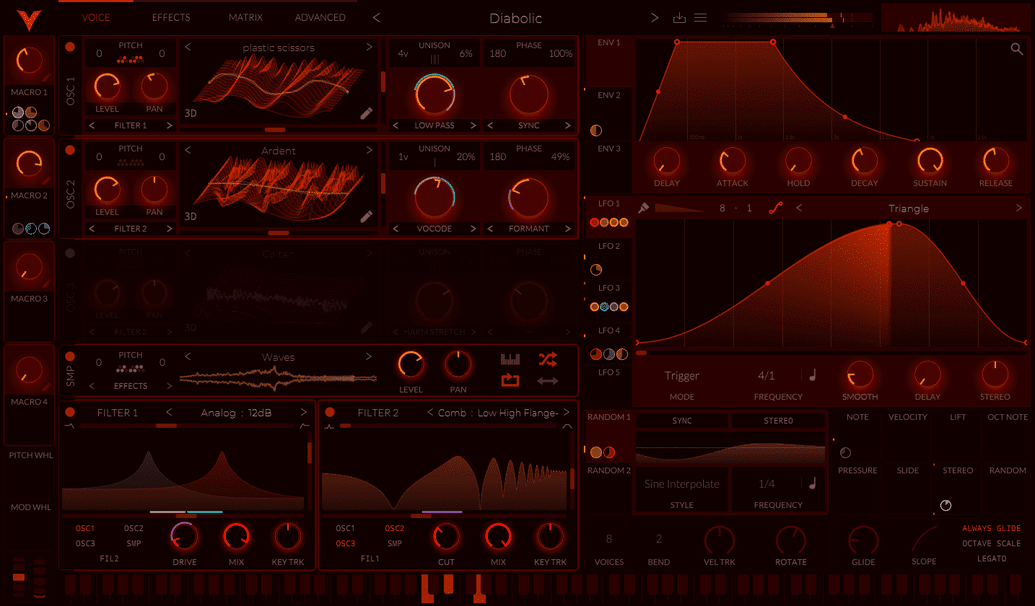This screenshot has width=1035, height=606.
Task: Enable ALWAYS GLIDE option
Action: [x=991, y=528]
